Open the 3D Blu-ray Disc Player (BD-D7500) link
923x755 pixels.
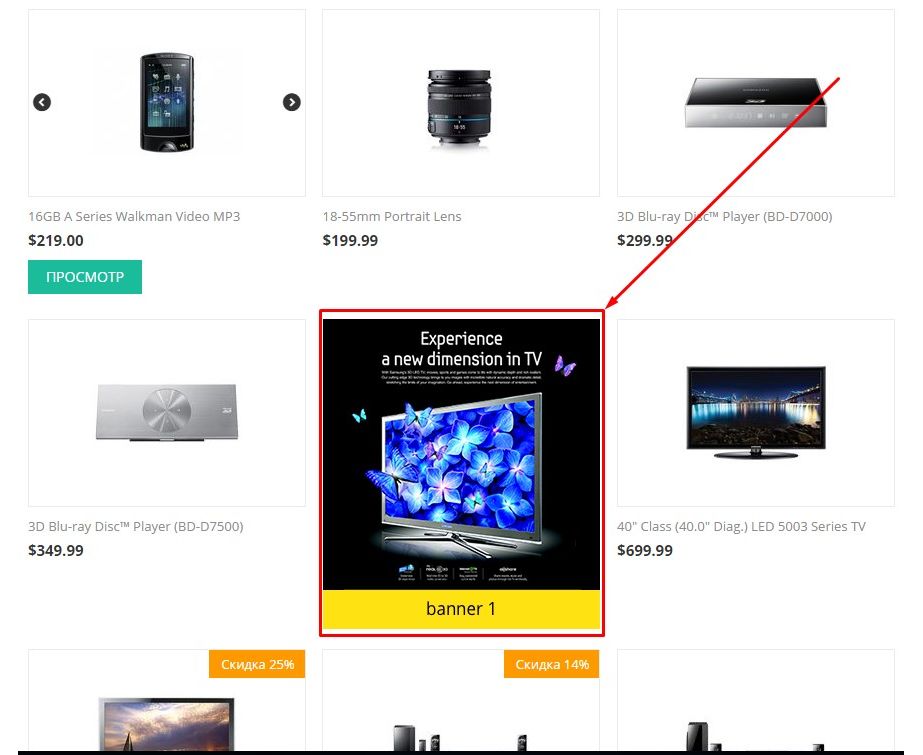136,527
